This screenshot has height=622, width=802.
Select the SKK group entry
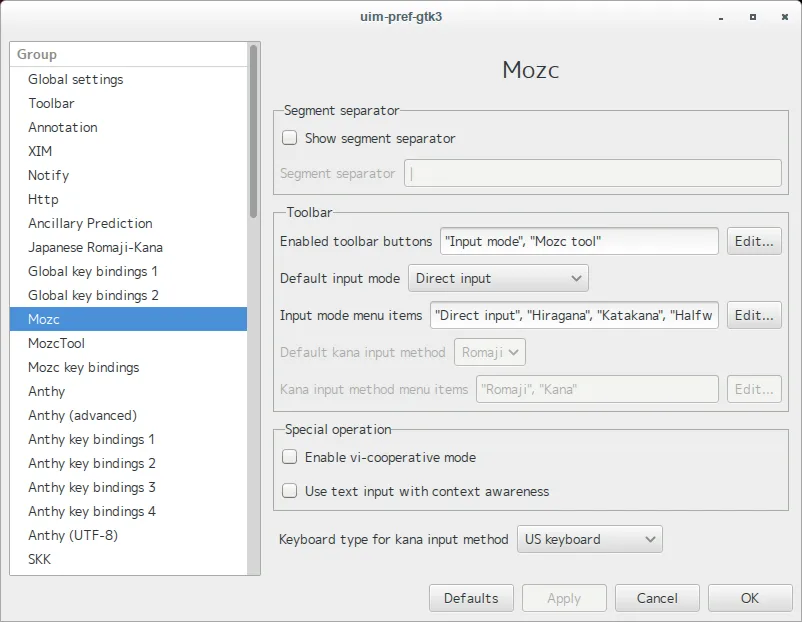(40, 560)
